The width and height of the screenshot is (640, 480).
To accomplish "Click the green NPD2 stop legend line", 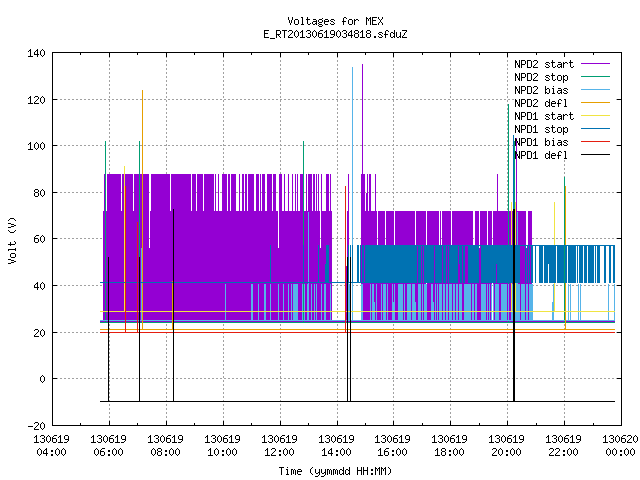I will [x=595, y=77].
